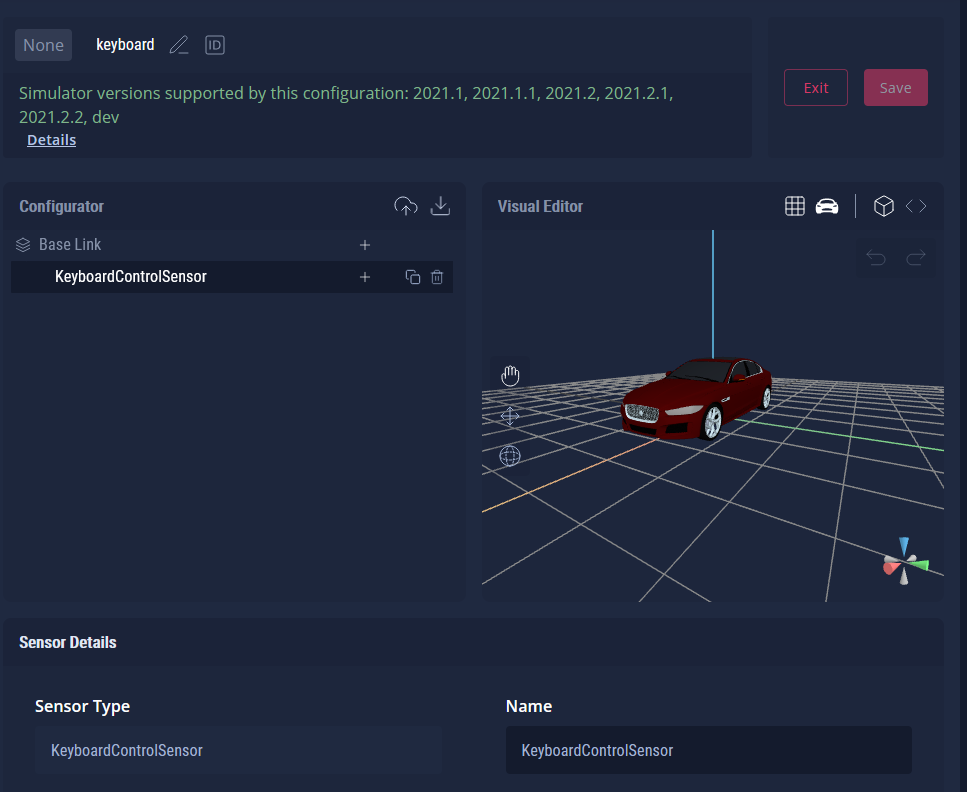Add a sensor to Base Link
This screenshot has width=967, height=792.
click(365, 245)
